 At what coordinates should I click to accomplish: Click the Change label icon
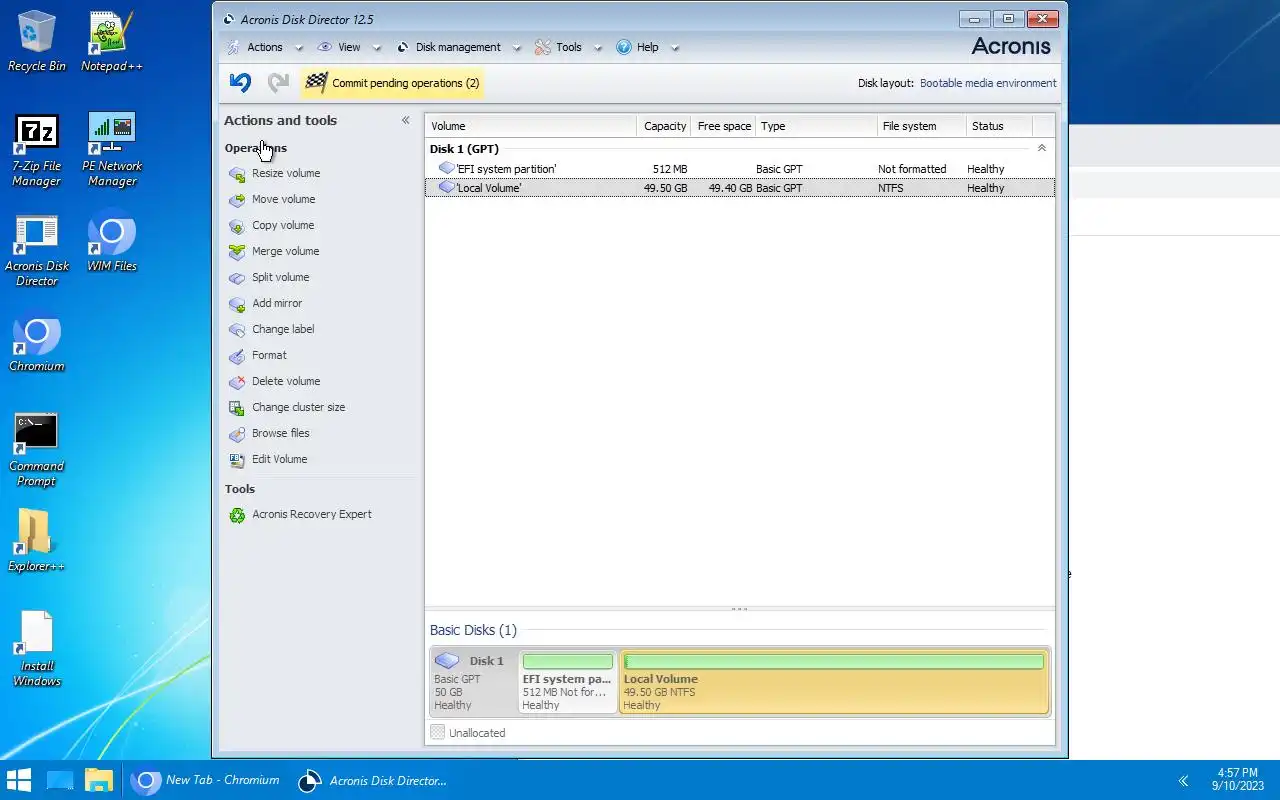[237, 330]
